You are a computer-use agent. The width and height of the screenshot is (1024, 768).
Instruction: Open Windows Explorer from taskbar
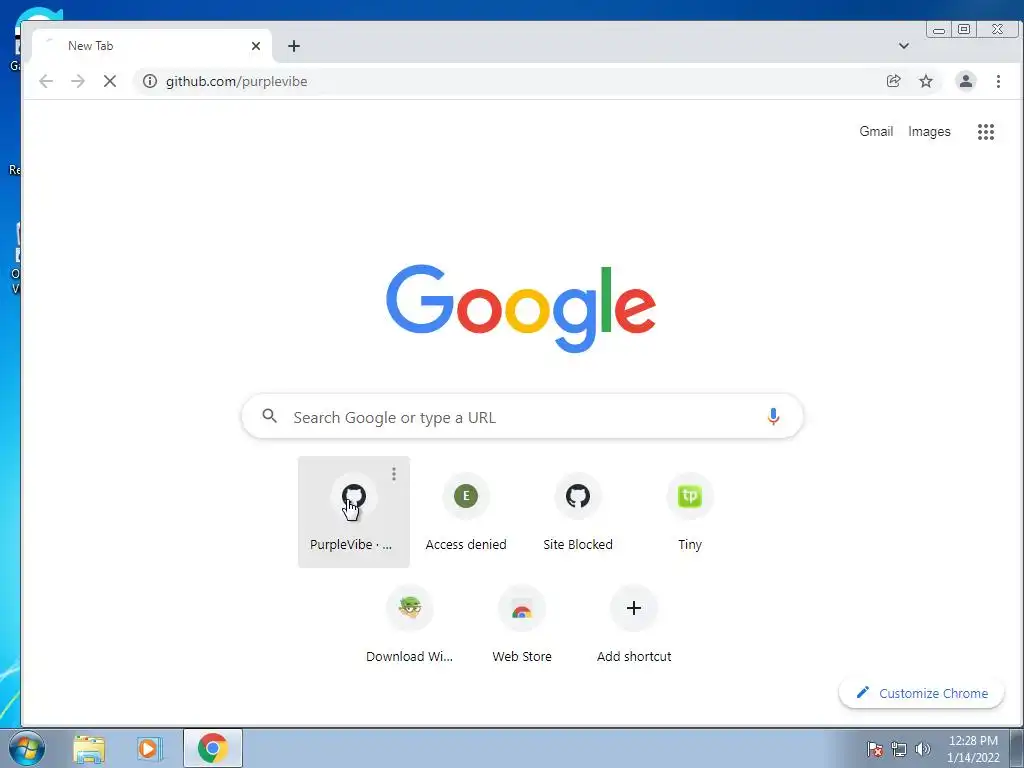point(89,748)
